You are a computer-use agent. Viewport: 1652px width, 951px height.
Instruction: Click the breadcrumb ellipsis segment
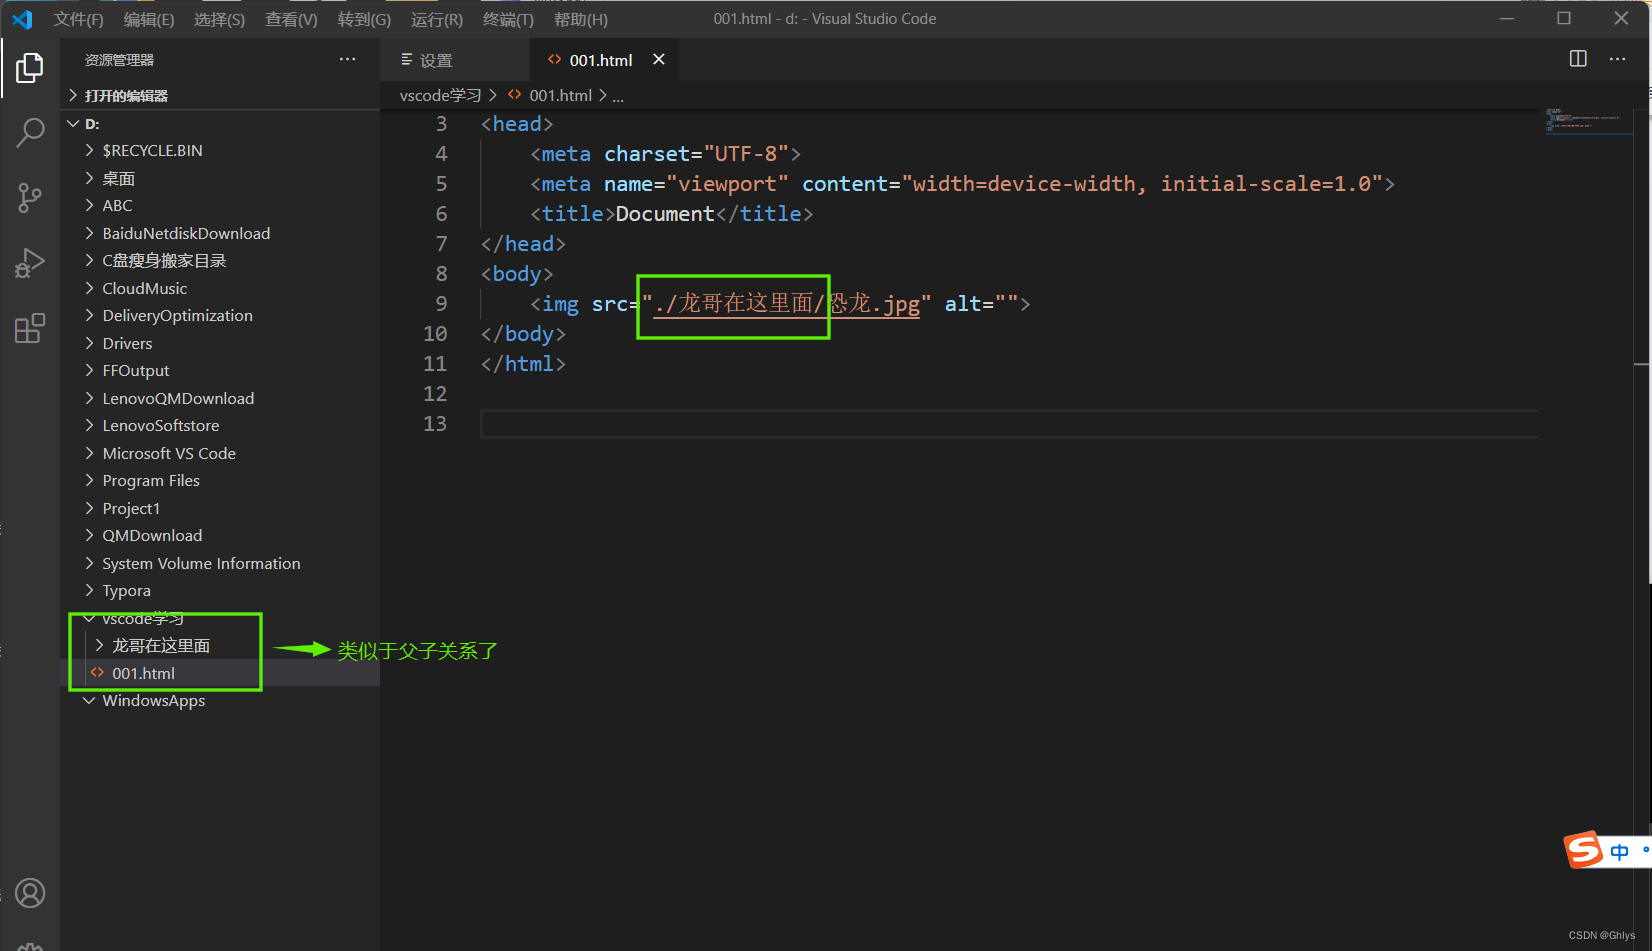[x=618, y=96]
